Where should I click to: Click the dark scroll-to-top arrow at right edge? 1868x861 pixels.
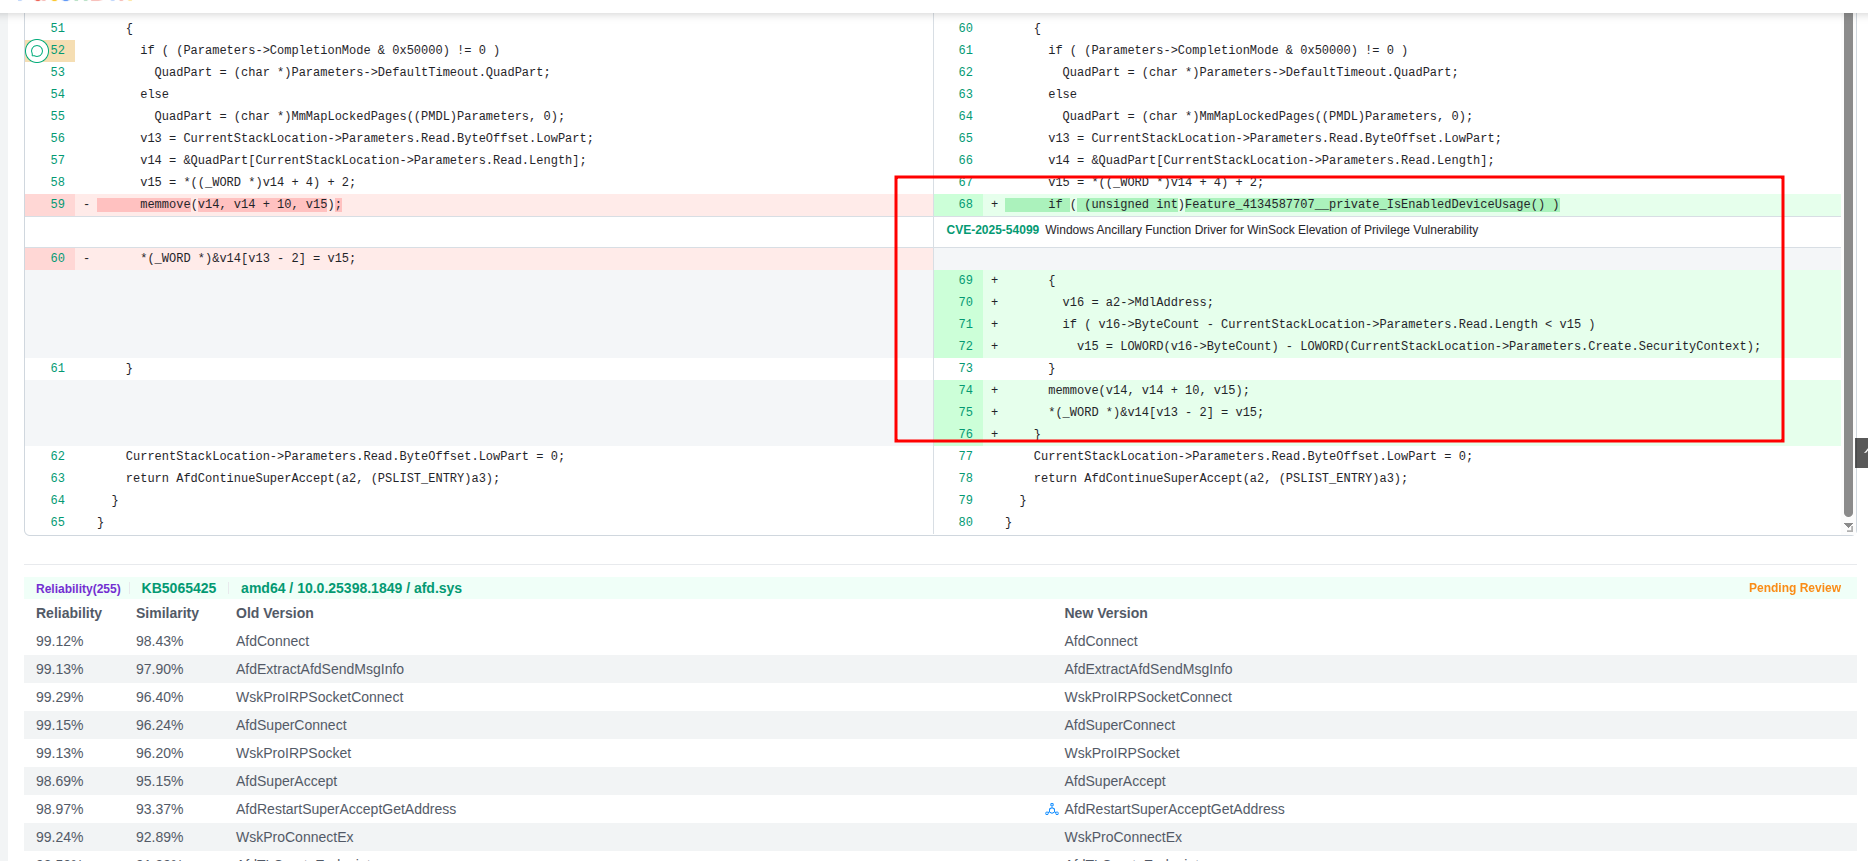click(x=1861, y=453)
